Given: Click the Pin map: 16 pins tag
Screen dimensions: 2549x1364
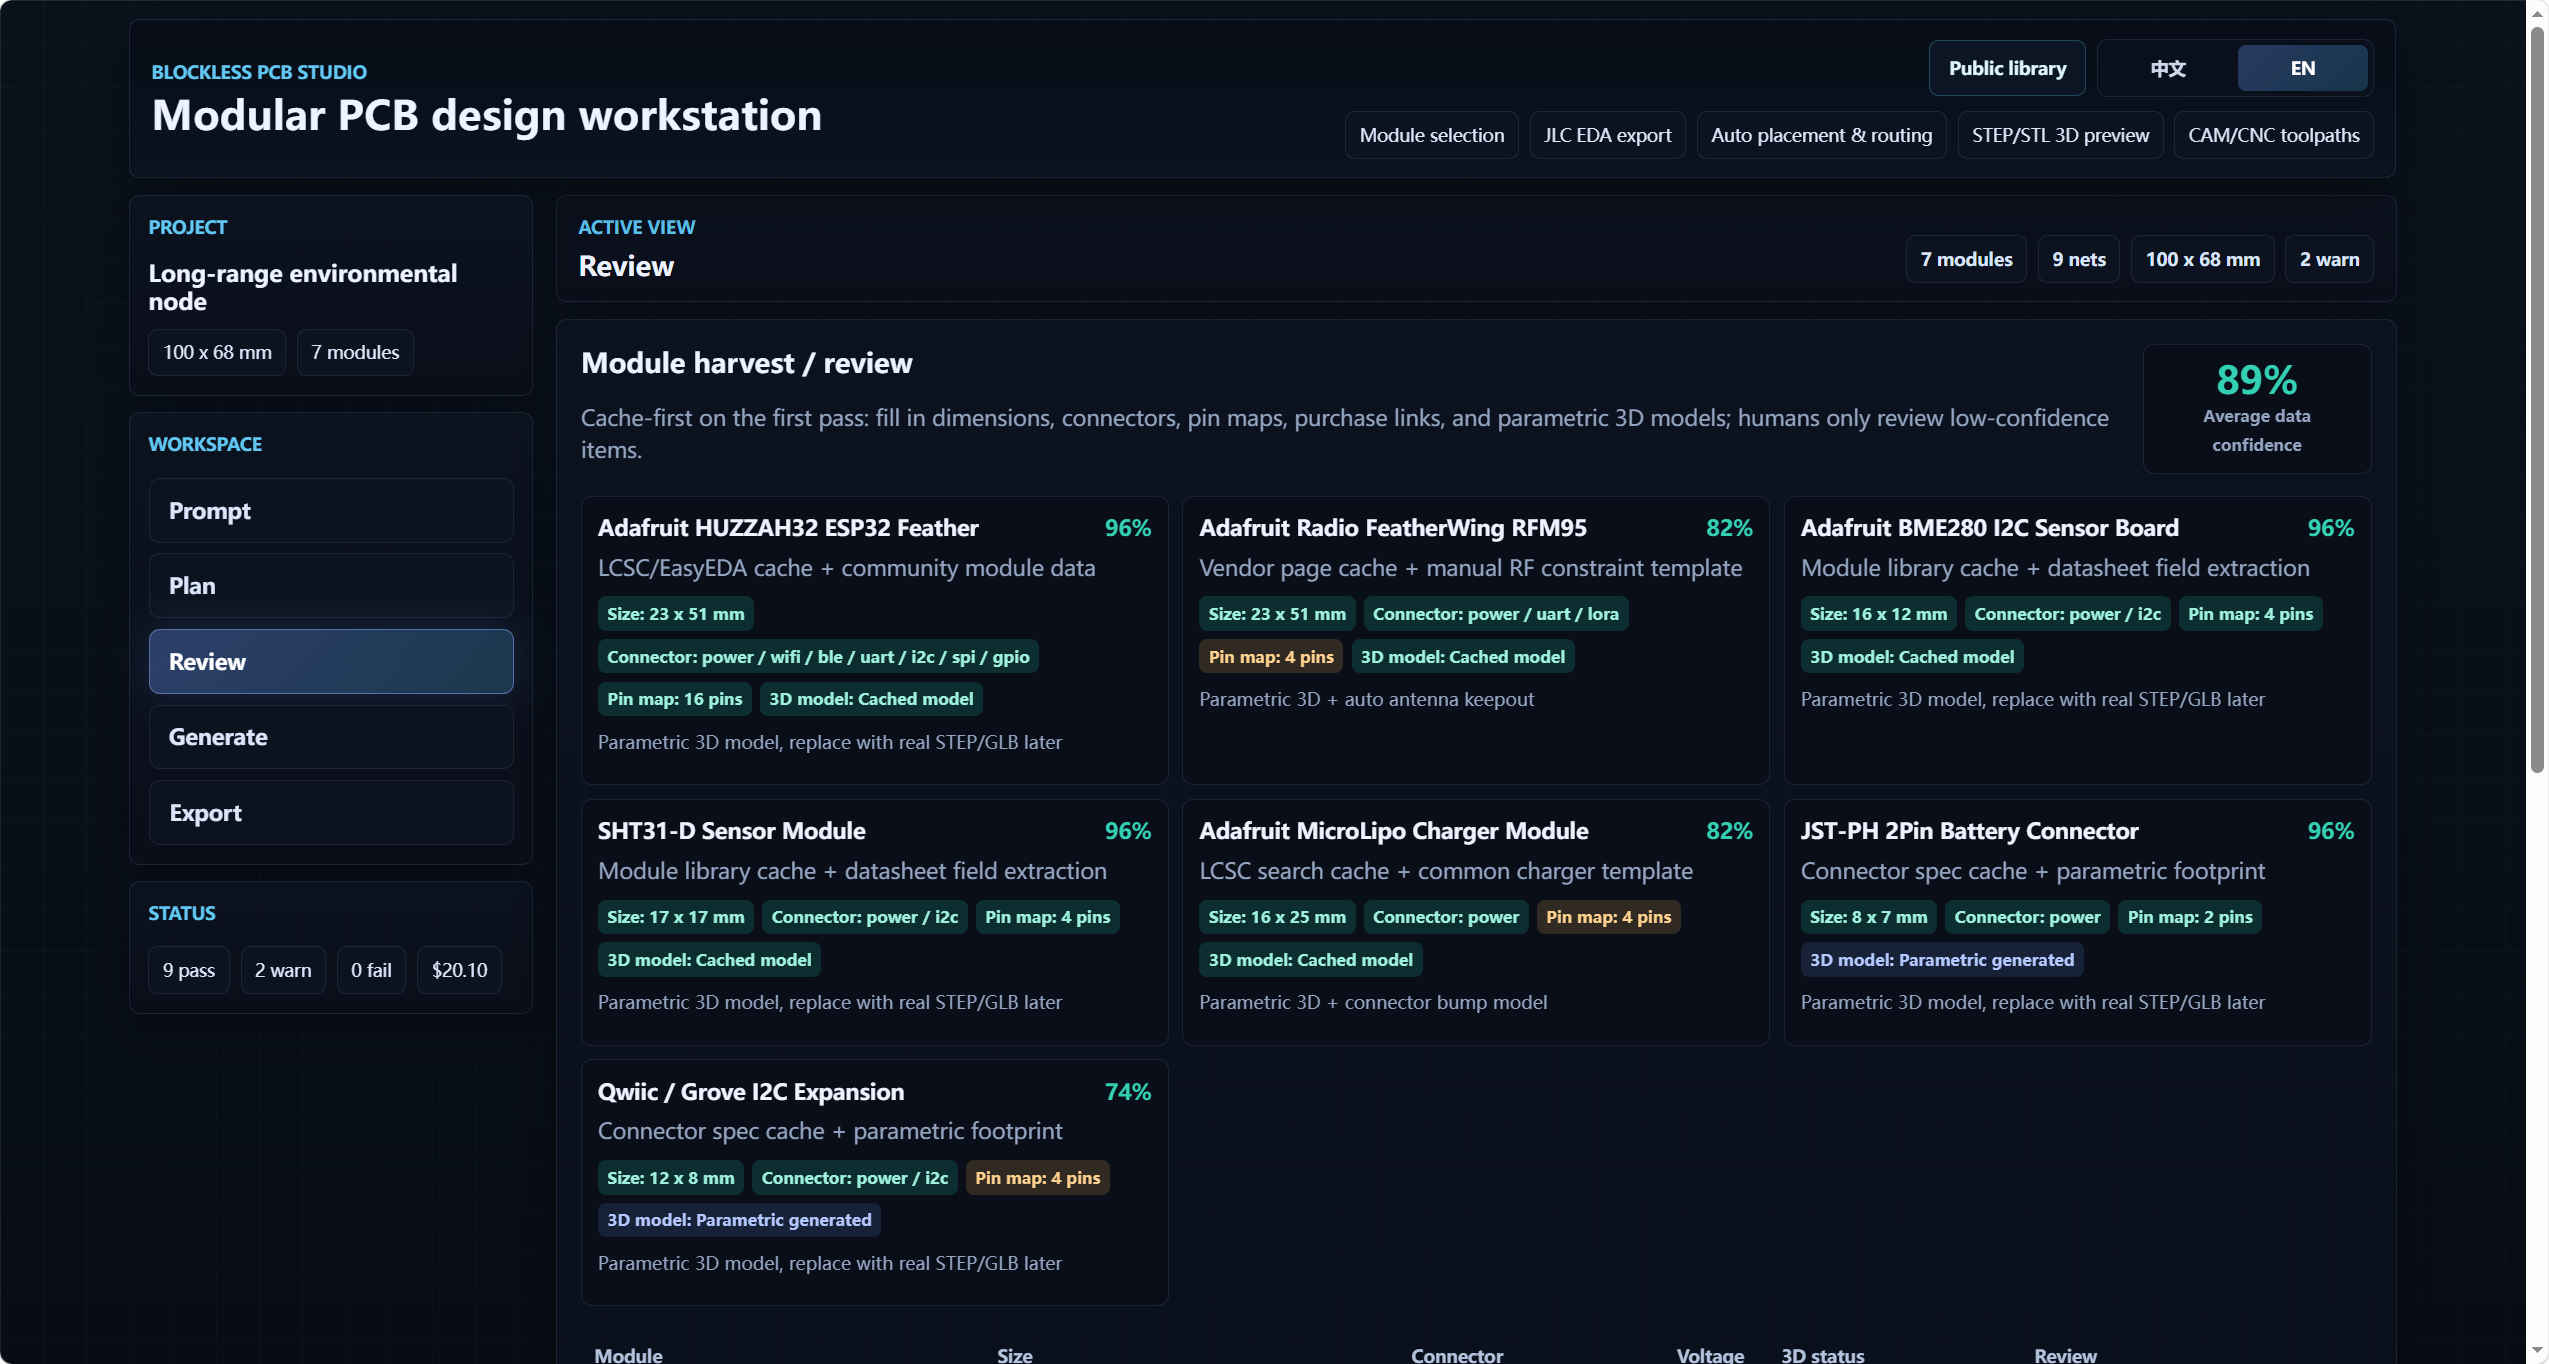Looking at the screenshot, I should pyautogui.click(x=674, y=699).
